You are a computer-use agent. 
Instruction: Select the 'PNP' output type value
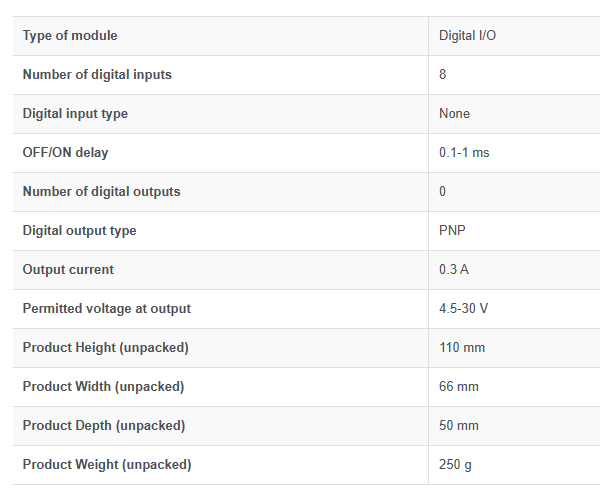coord(452,231)
